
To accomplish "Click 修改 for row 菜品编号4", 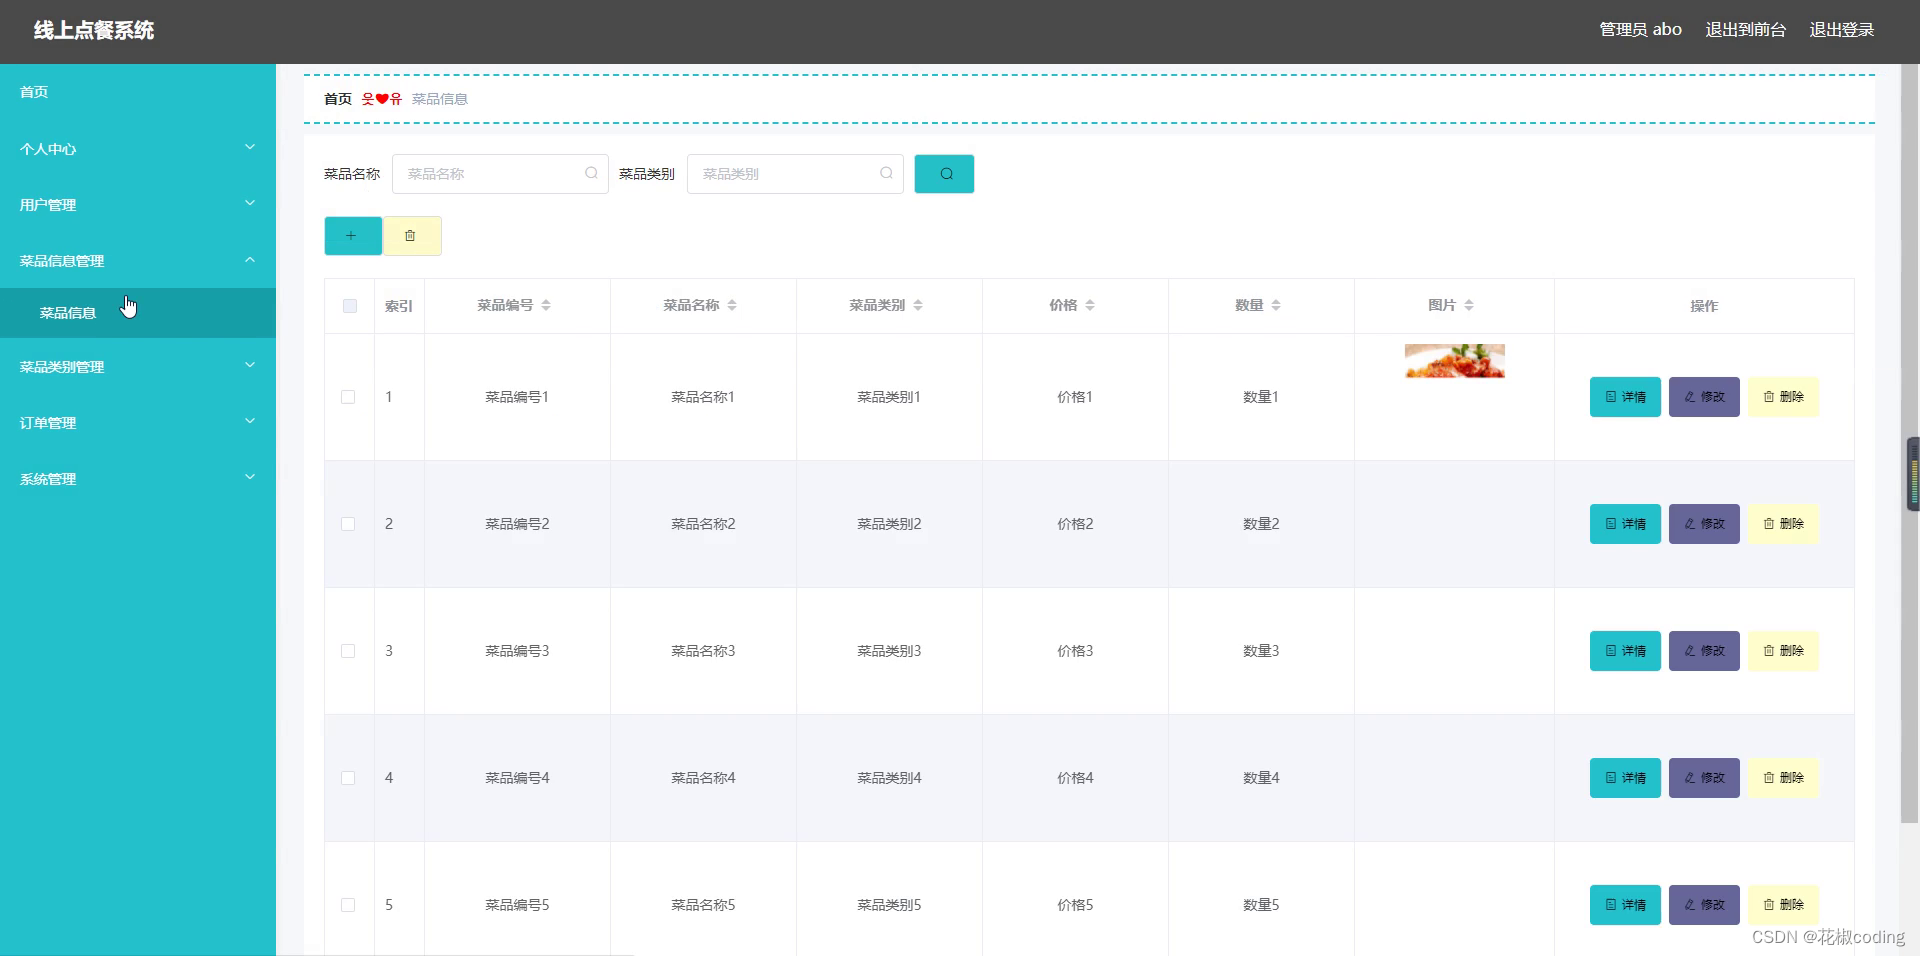I will pyautogui.click(x=1704, y=778).
